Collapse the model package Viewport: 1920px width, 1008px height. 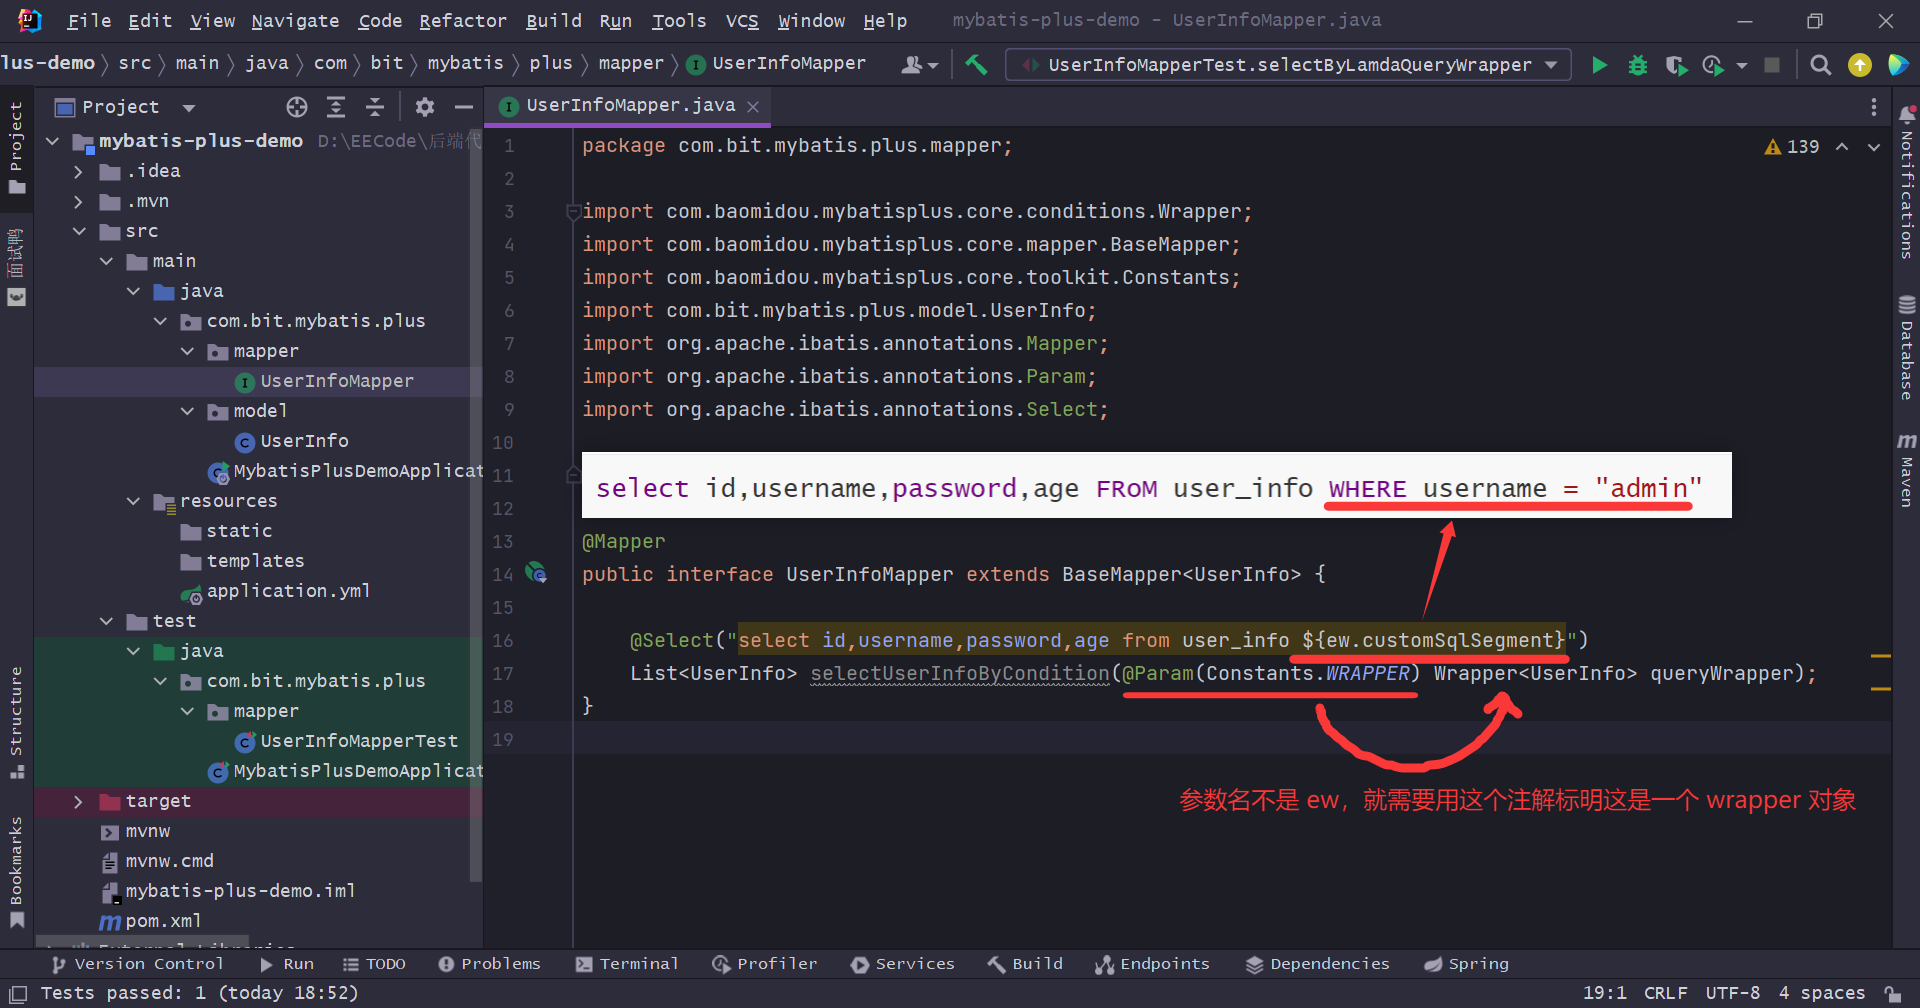click(x=187, y=411)
